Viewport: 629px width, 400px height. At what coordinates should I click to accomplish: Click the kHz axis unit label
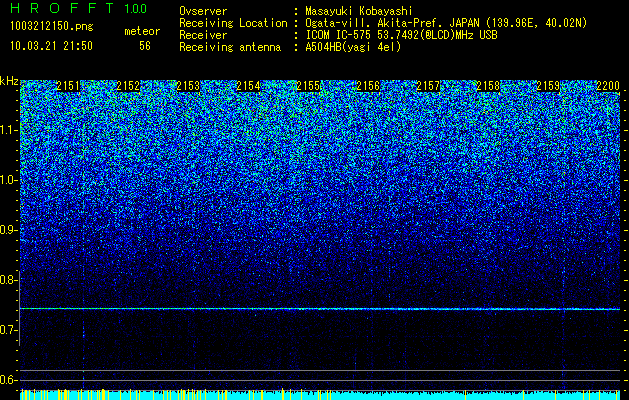(9, 81)
